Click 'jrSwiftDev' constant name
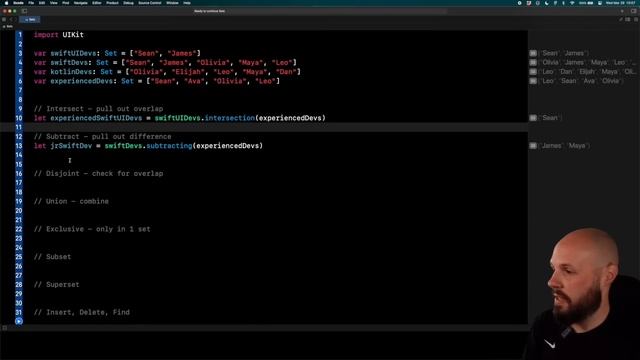The height and width of the screenshot is (360, 640). [71, 146]
